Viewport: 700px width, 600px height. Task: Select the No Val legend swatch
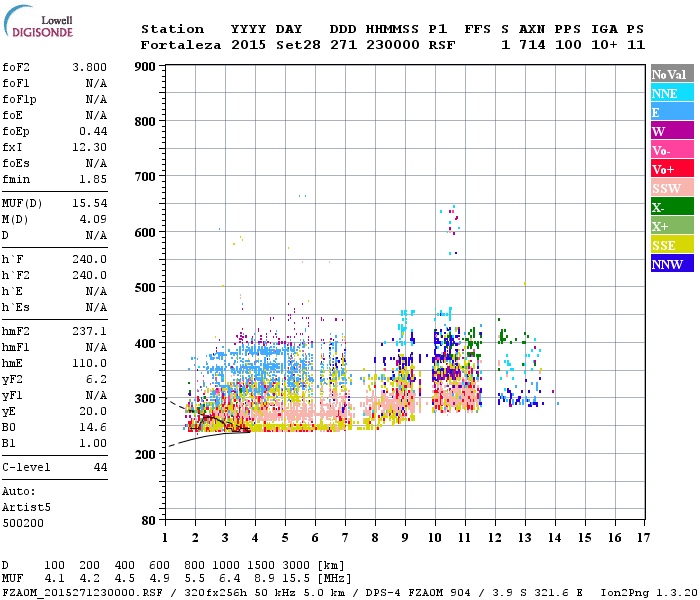pyautogui.click(x=672, y=74)
